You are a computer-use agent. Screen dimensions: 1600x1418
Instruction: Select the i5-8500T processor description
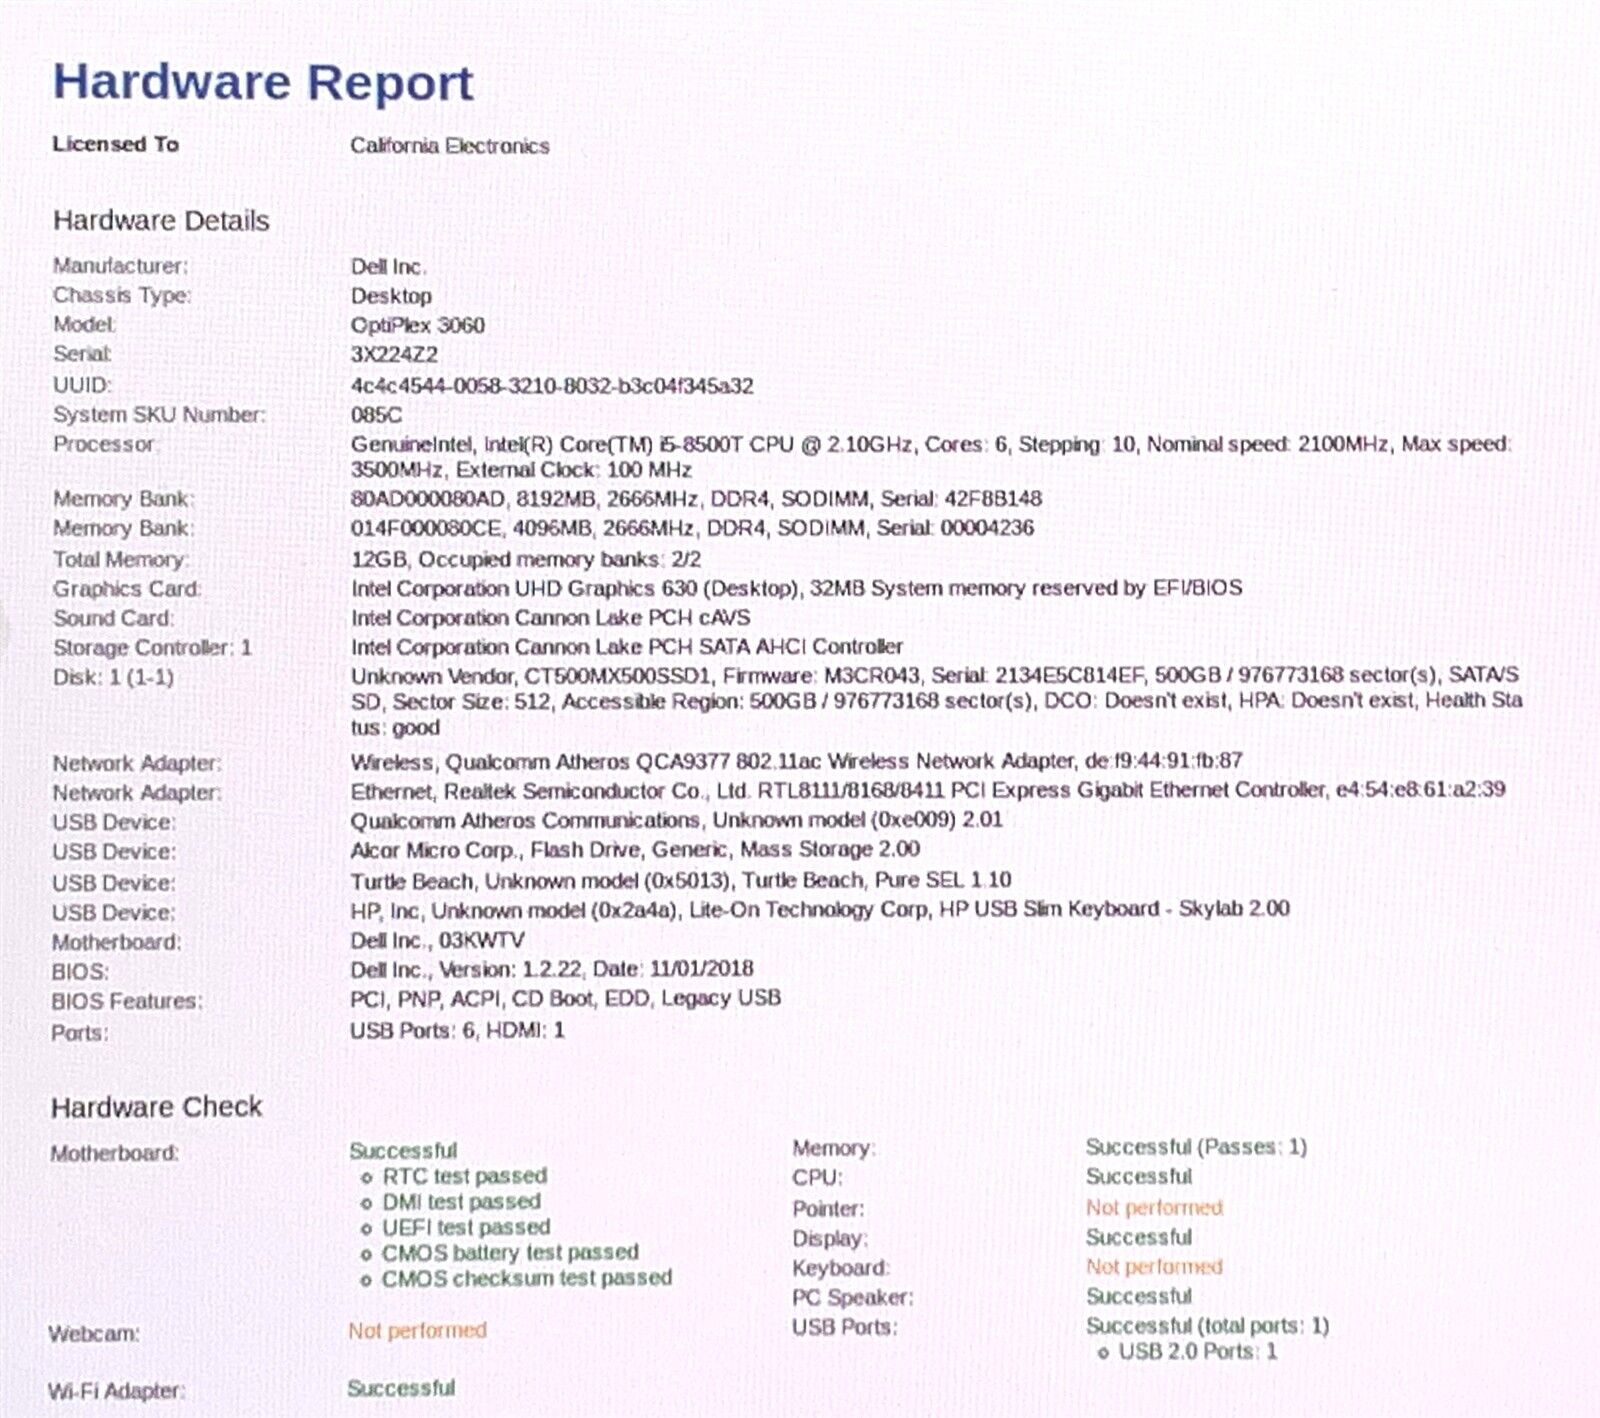click(932, 457)
